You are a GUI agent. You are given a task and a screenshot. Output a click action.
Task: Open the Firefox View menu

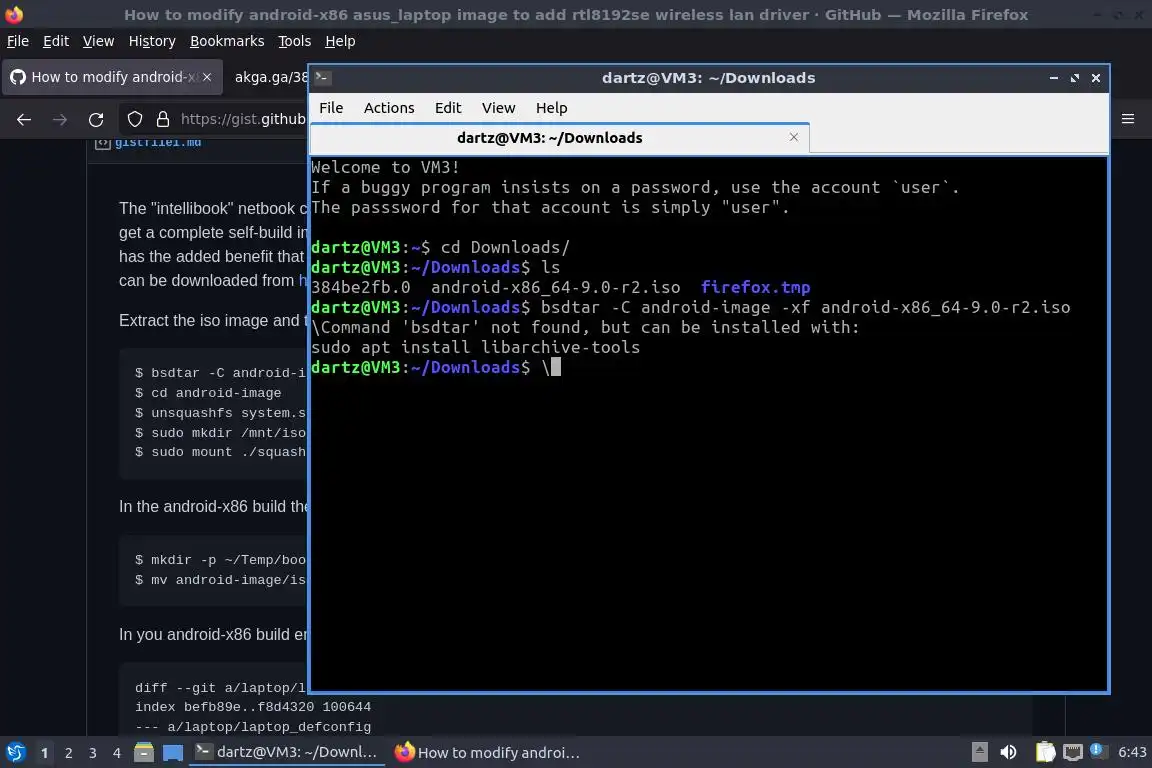98,41
